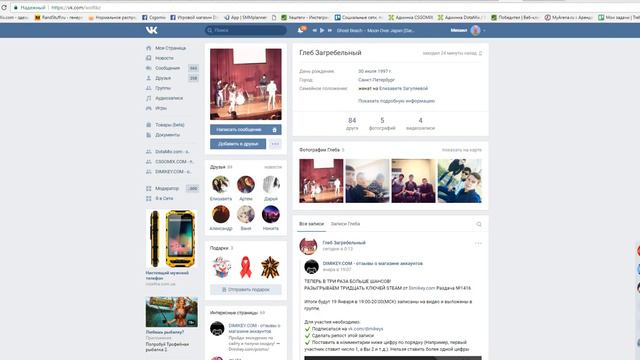Focus the Поиск search field
The height and width of the screenshot is (360, 640).
pos(246,30)
